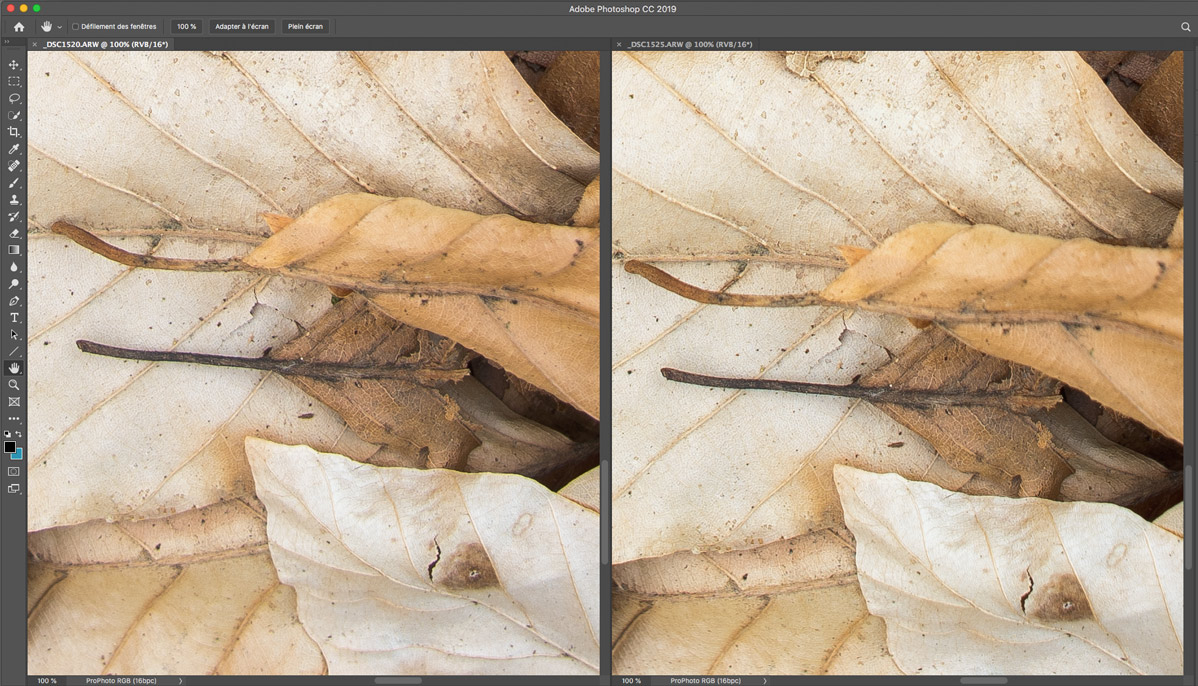
Task: Switch to _DSC1525.ARW document tab
Action: (x=690, y=45)
